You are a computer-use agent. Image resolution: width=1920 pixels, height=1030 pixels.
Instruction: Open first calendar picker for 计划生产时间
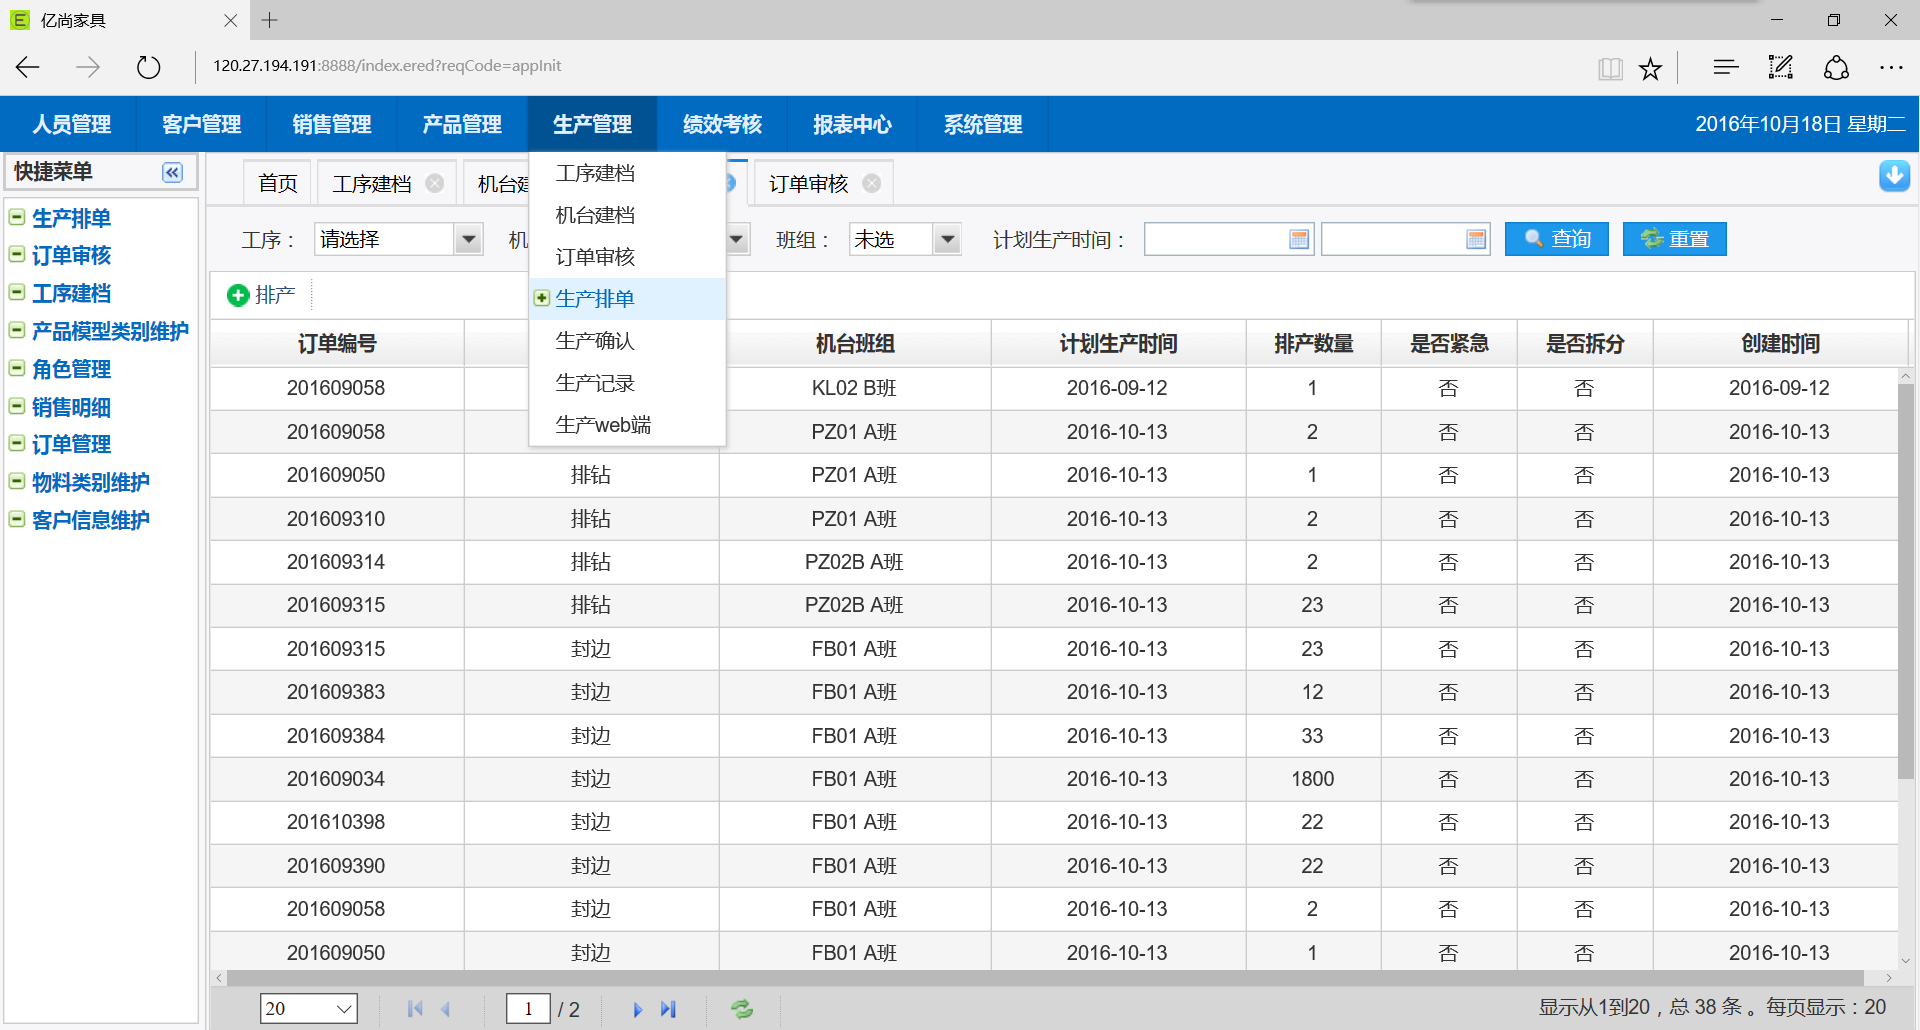click(1299, 240)
